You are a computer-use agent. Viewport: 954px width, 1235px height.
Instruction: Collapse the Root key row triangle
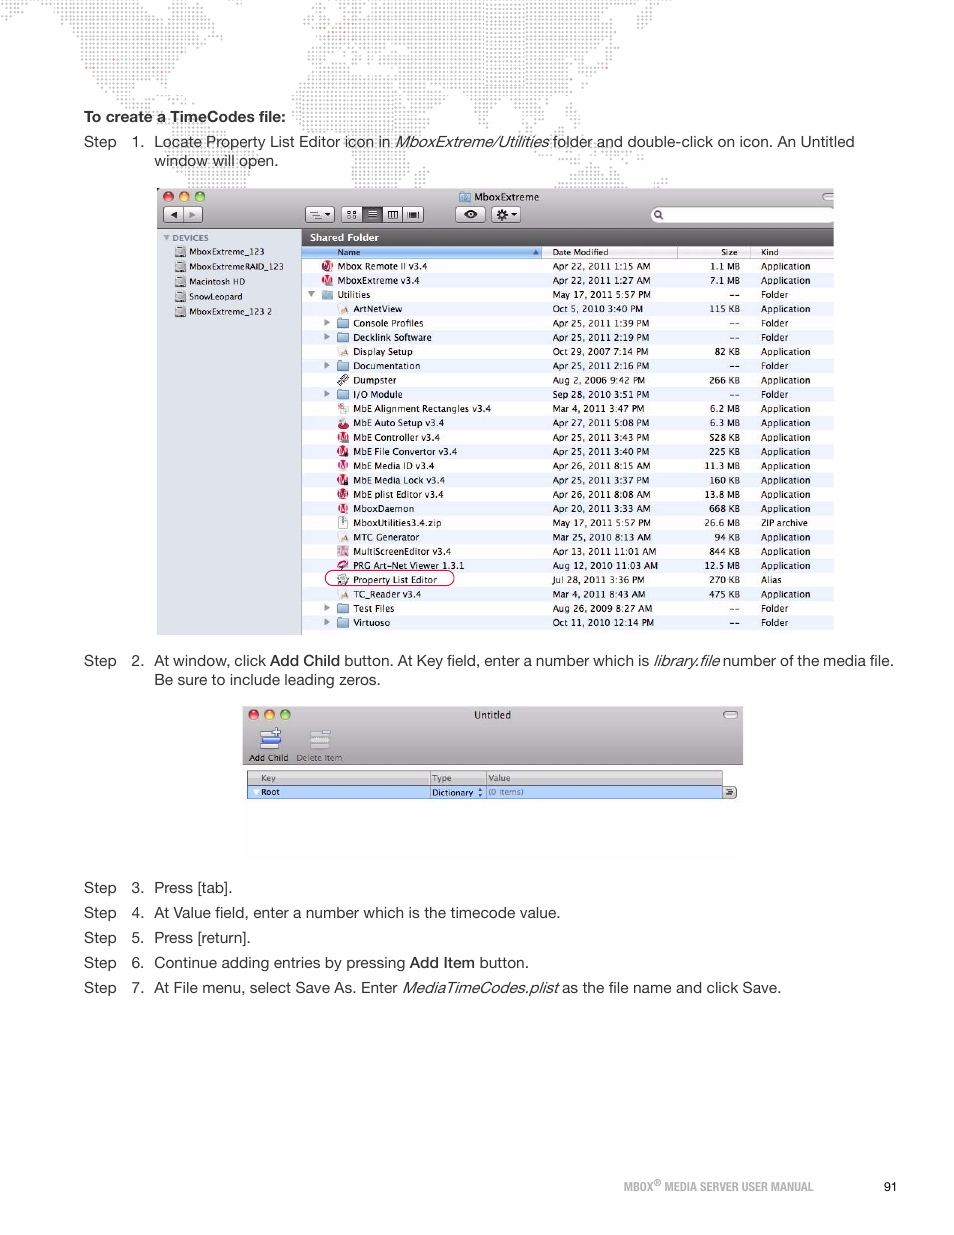255,792
